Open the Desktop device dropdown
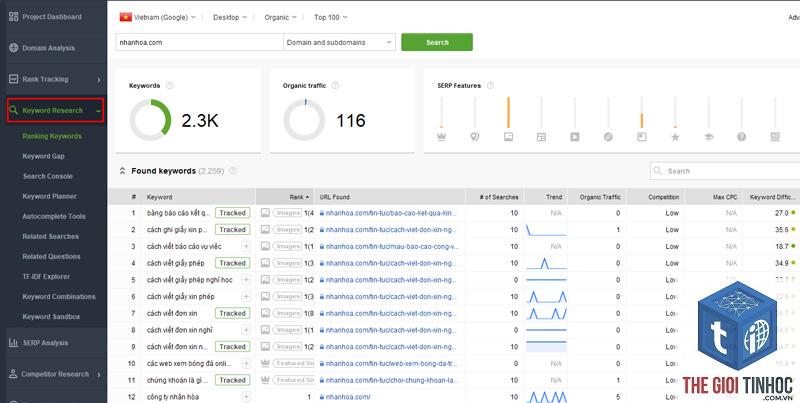 230,17
